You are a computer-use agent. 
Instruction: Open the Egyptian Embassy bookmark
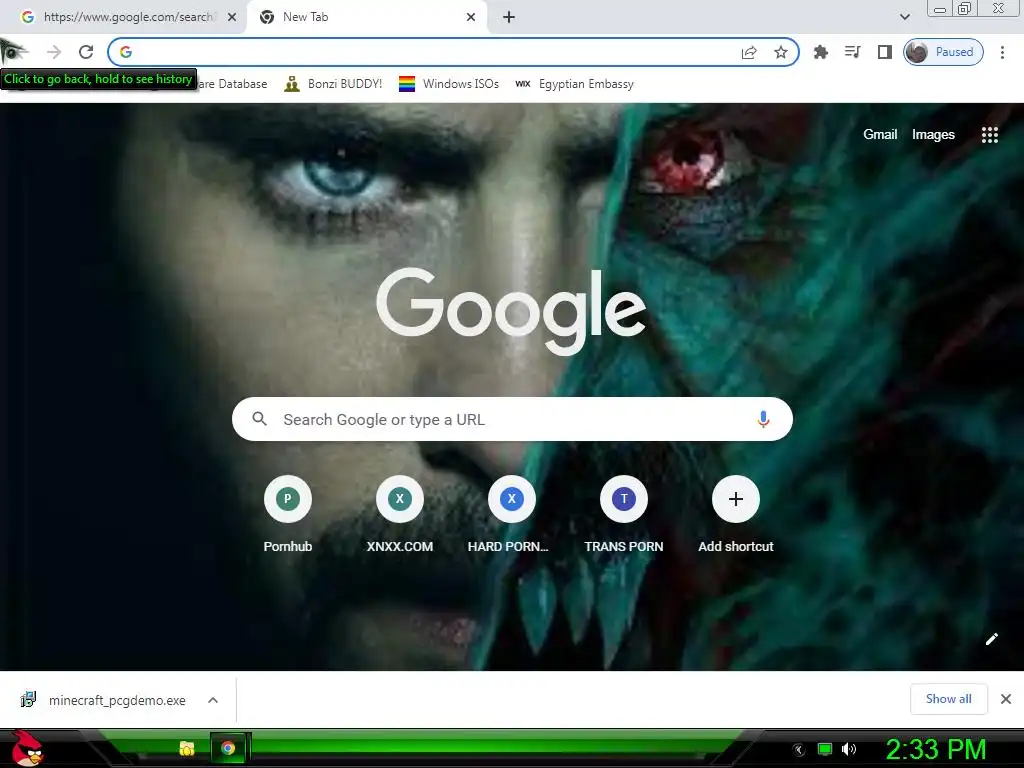pyautogui.click(x=574, y=84)
